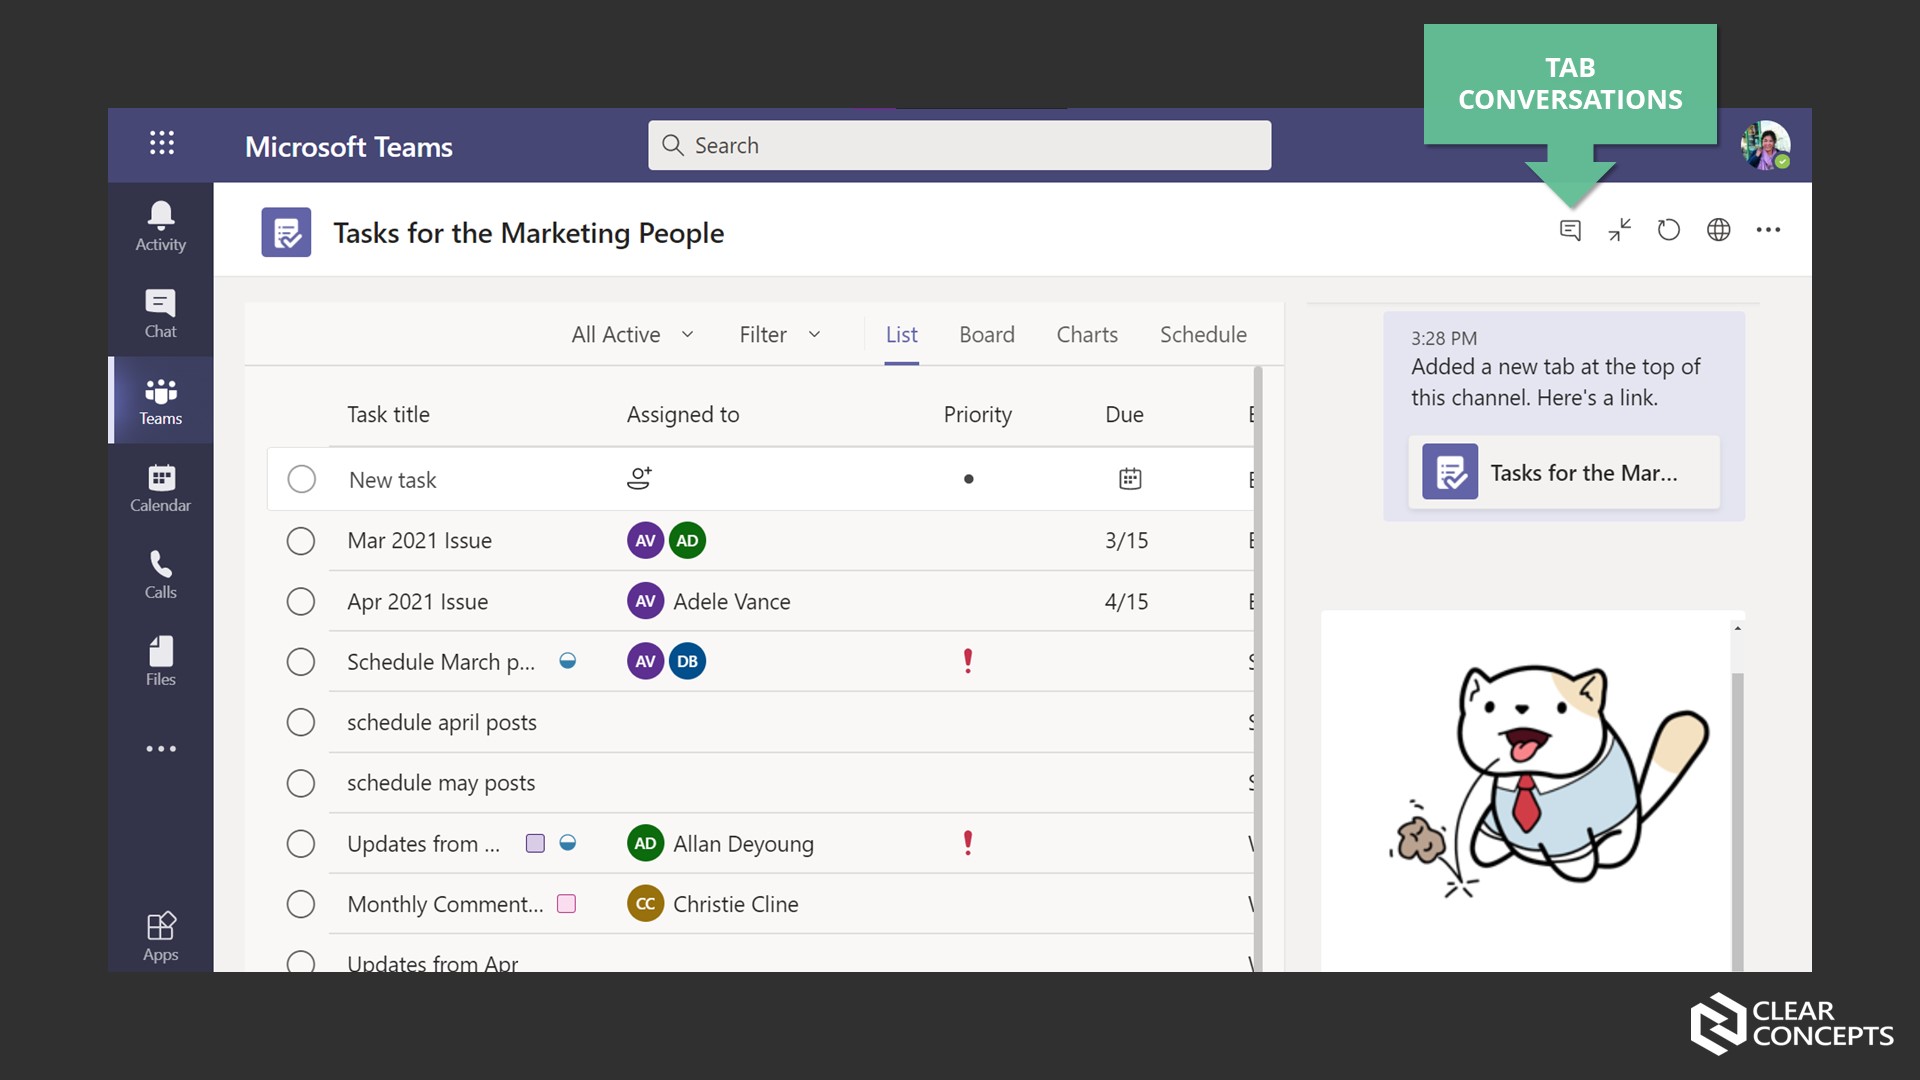Image resolution: width=1920 pixels, height=1080 pixels.
Task: Open the priority picker in New task row
Action: [x=968, y=479]
